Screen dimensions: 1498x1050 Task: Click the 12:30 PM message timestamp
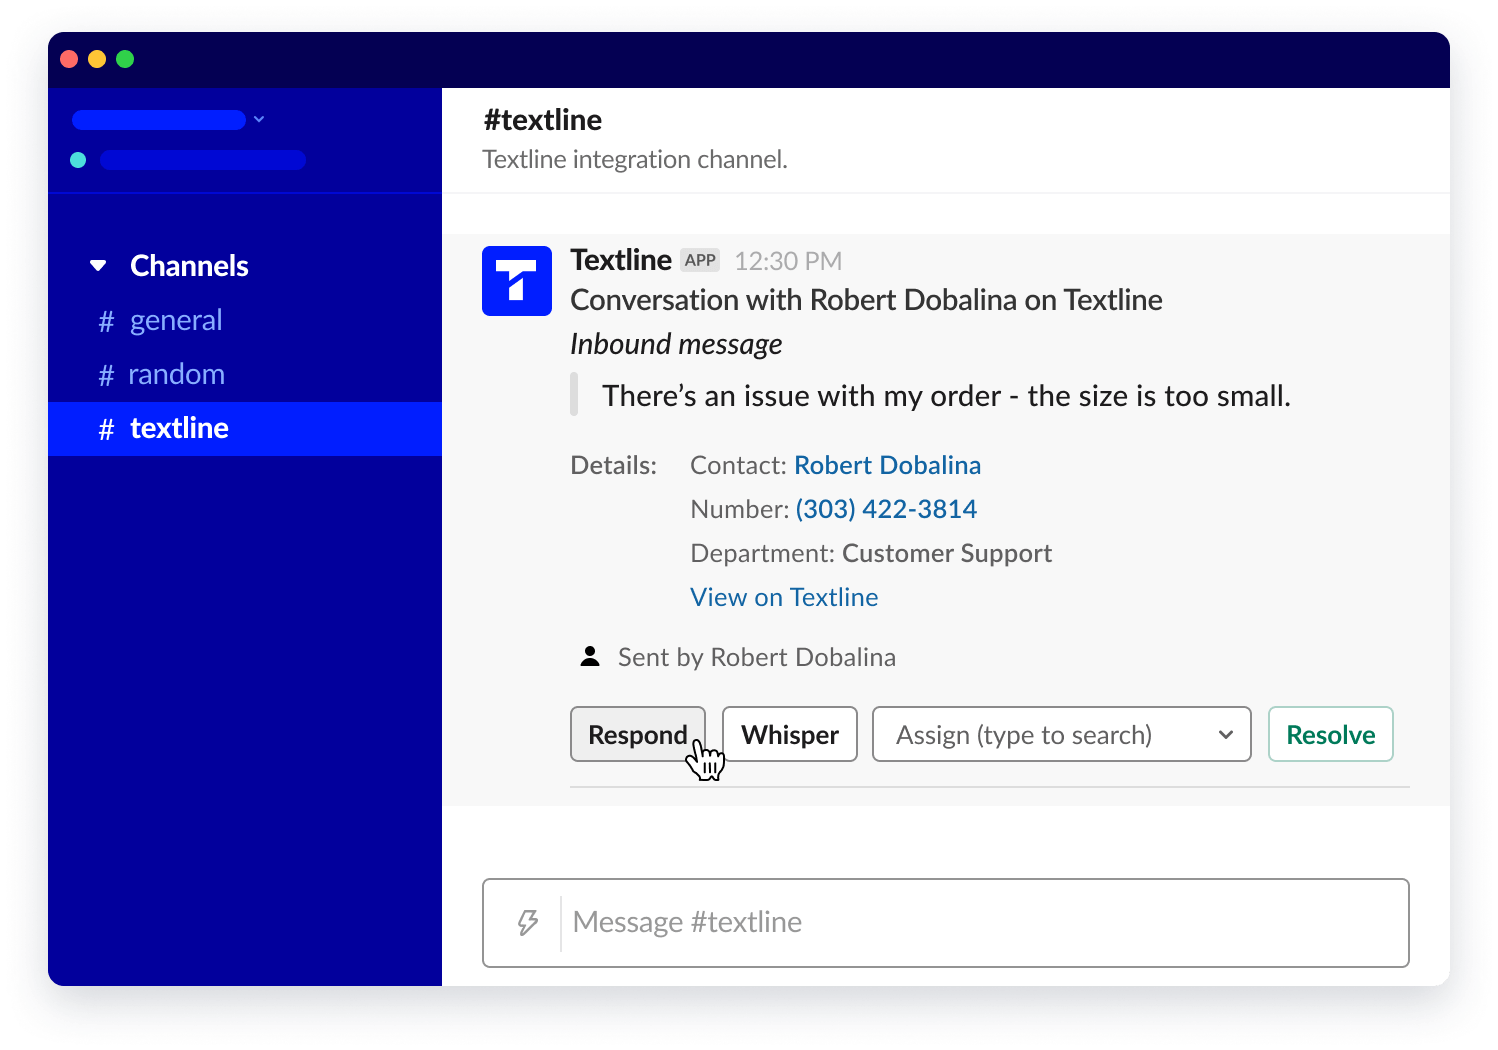788,261
